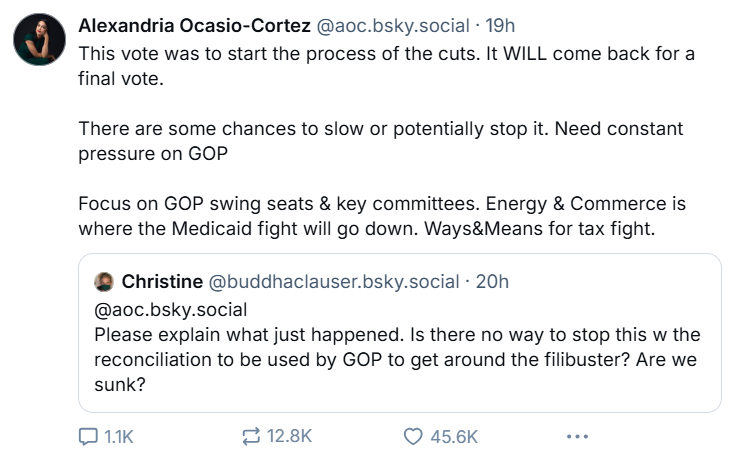Screen dimensions: 740x462
Task: Click Christine's small avatar in quoted post
Action: (104, 281)
